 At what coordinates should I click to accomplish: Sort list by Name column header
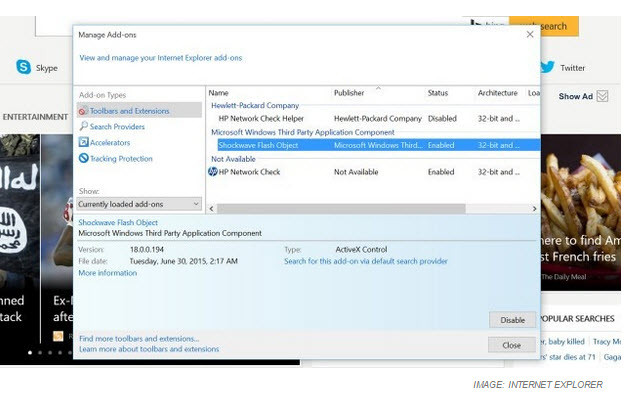pyautogui.click(x=219, y=93)
